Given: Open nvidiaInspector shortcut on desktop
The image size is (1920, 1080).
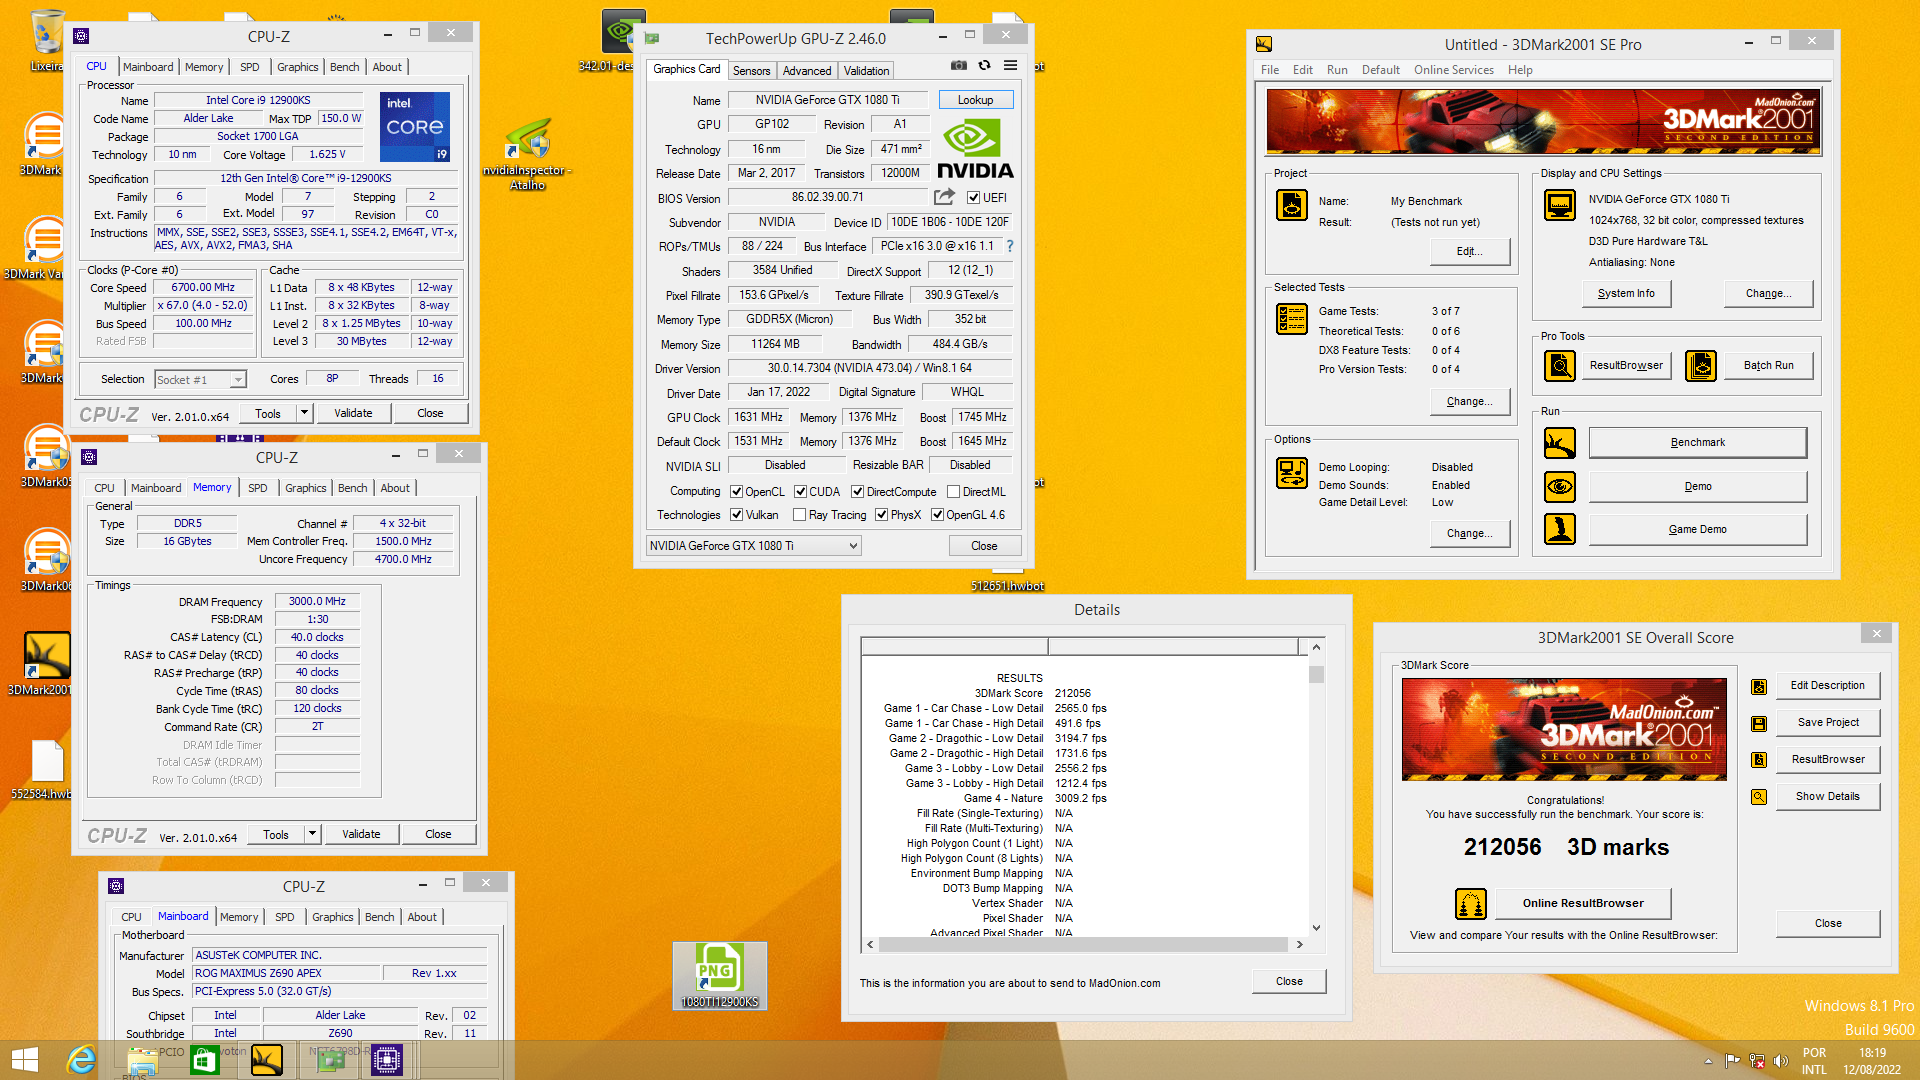Looking at the screenshot, I should click(528, 154).
